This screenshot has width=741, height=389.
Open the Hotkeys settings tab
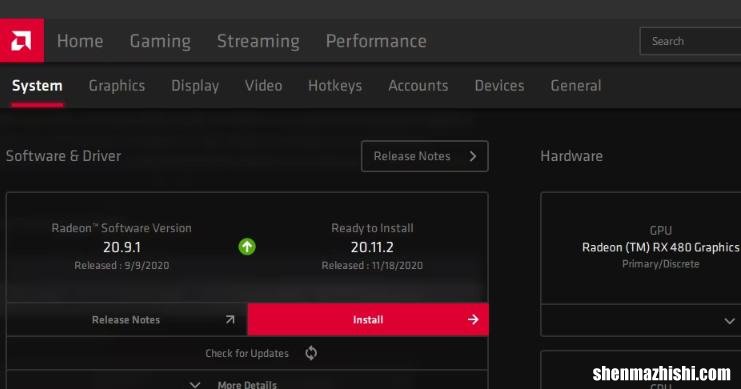tap(335, 86)
